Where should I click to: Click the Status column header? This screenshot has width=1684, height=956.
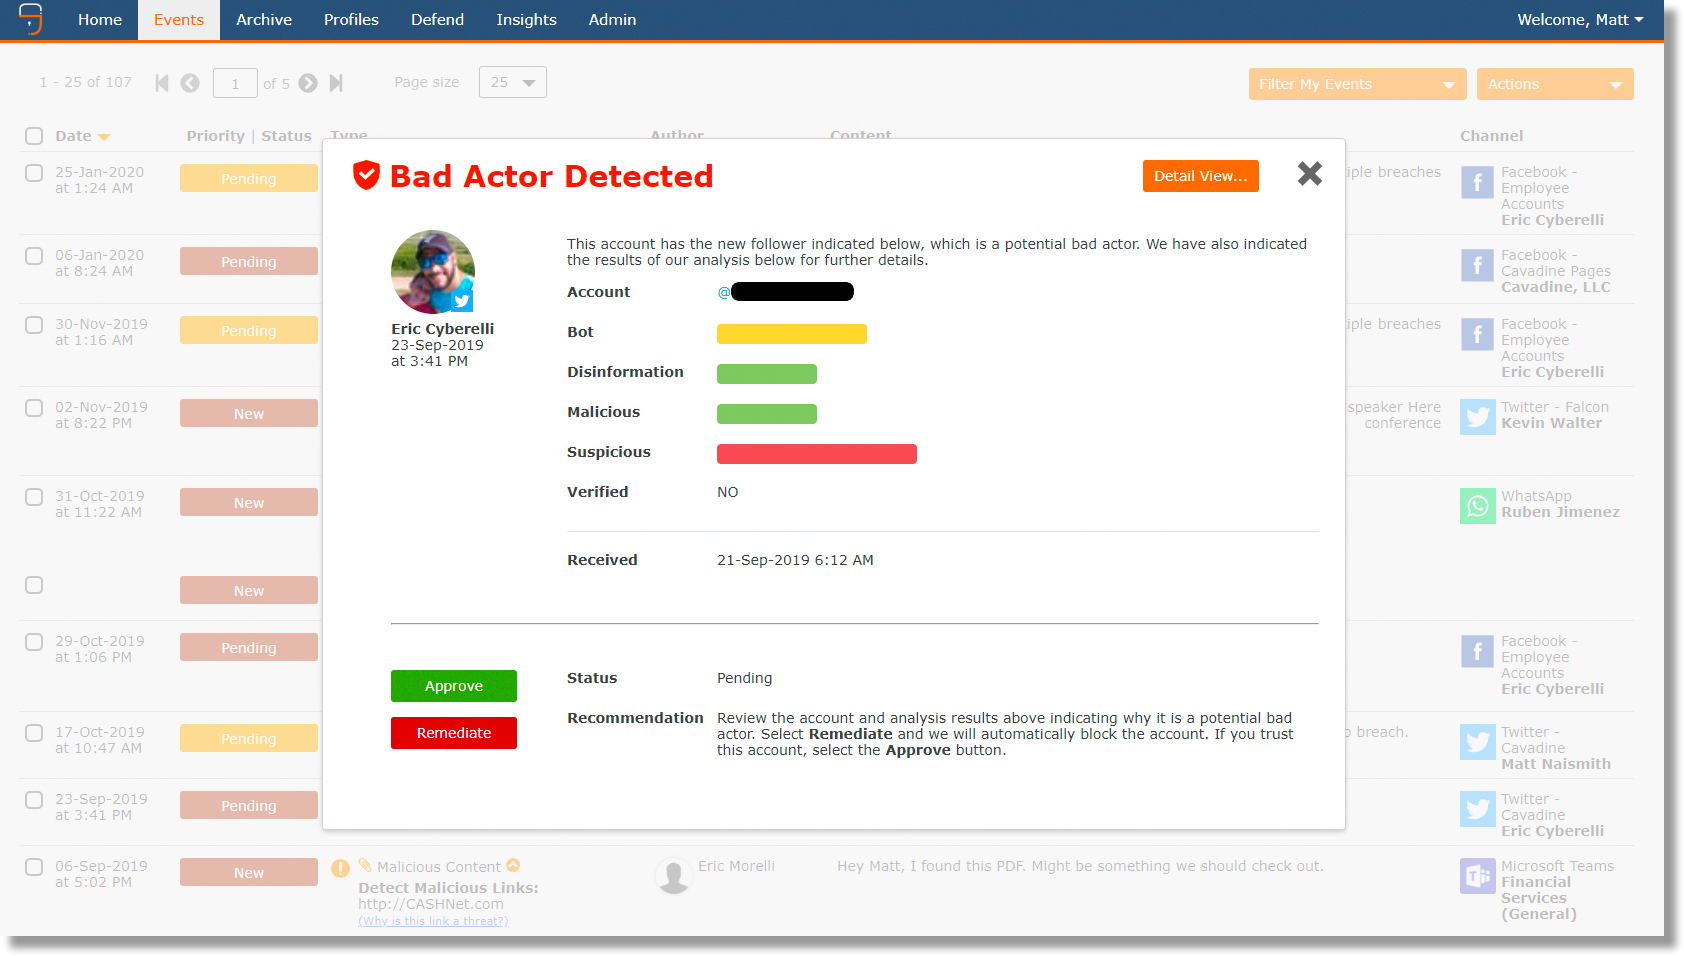[286, 136]
